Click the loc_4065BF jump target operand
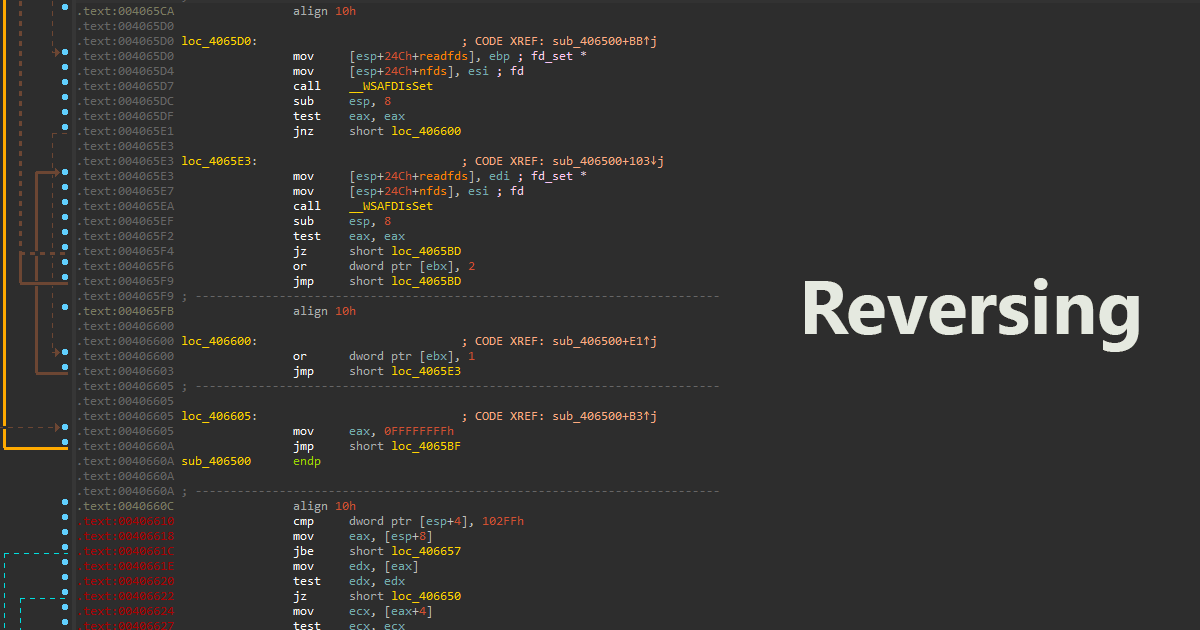The height and width of the screenshot is (630, 1200). [x=426, y=446]
